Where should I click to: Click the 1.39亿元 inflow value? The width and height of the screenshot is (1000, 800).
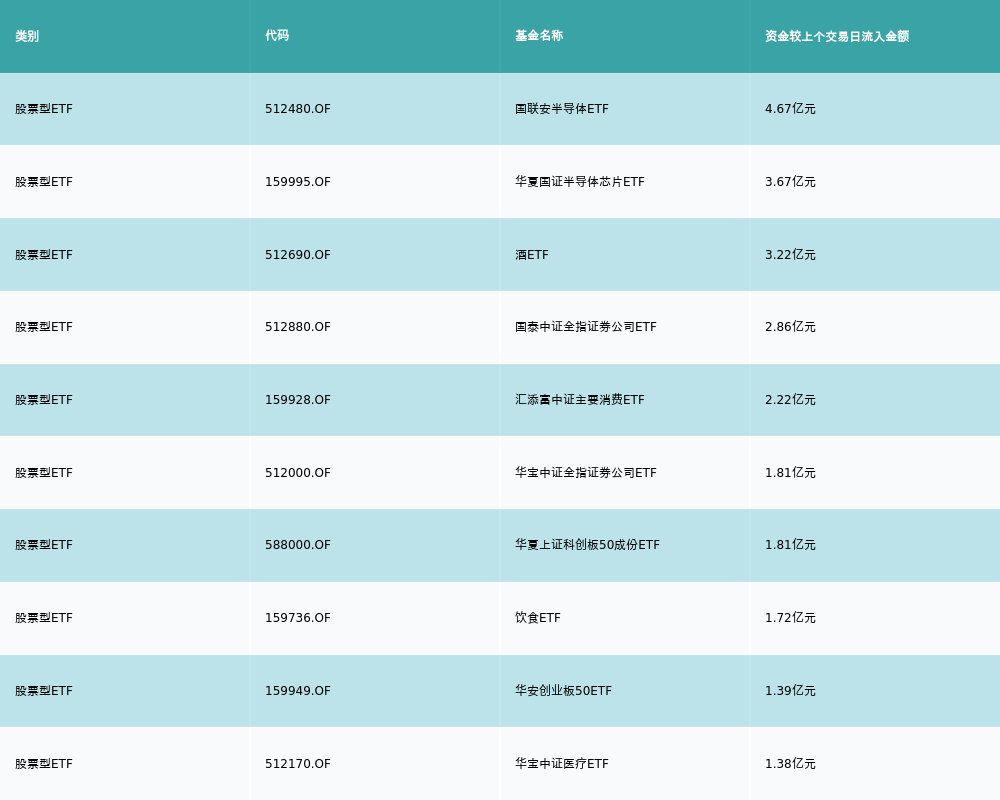(790, 691)
